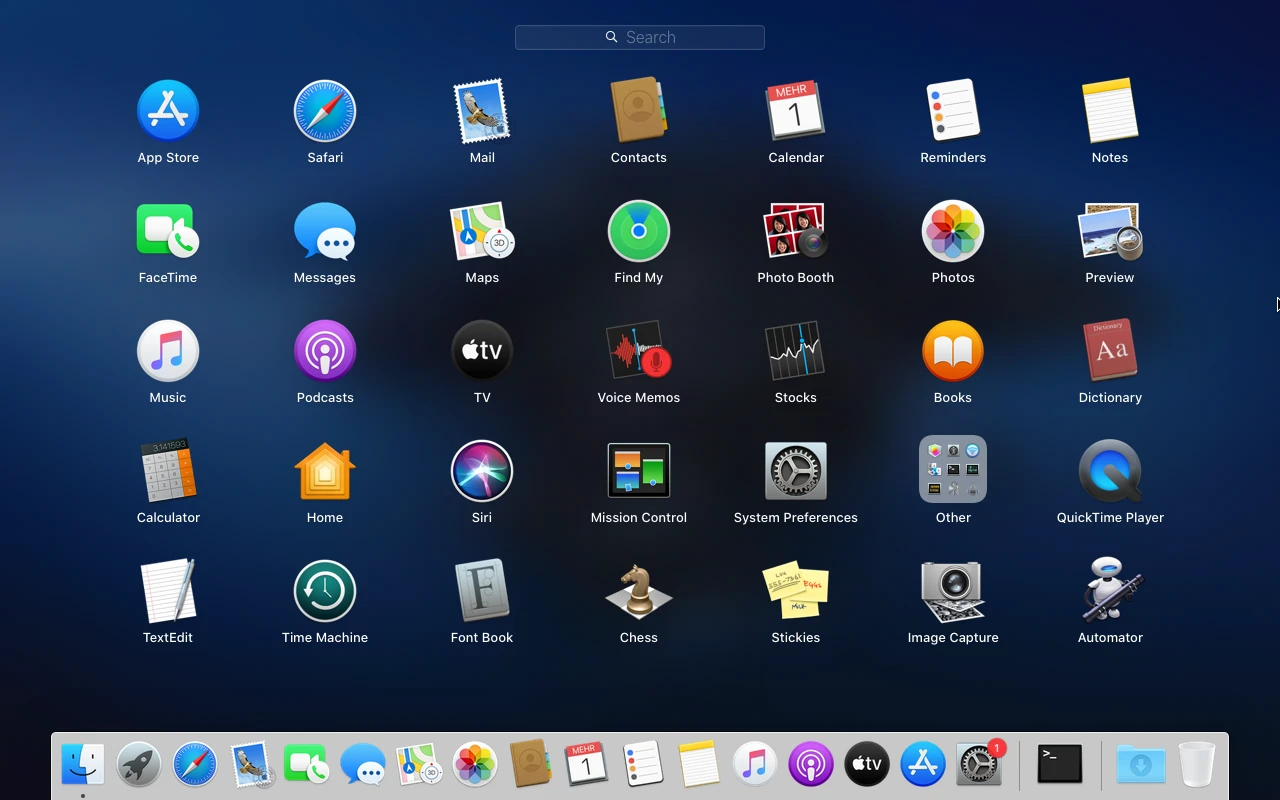The image size is (1280, 800).
Task: Open Find My from Launchpad
Action: coord(639,231)
